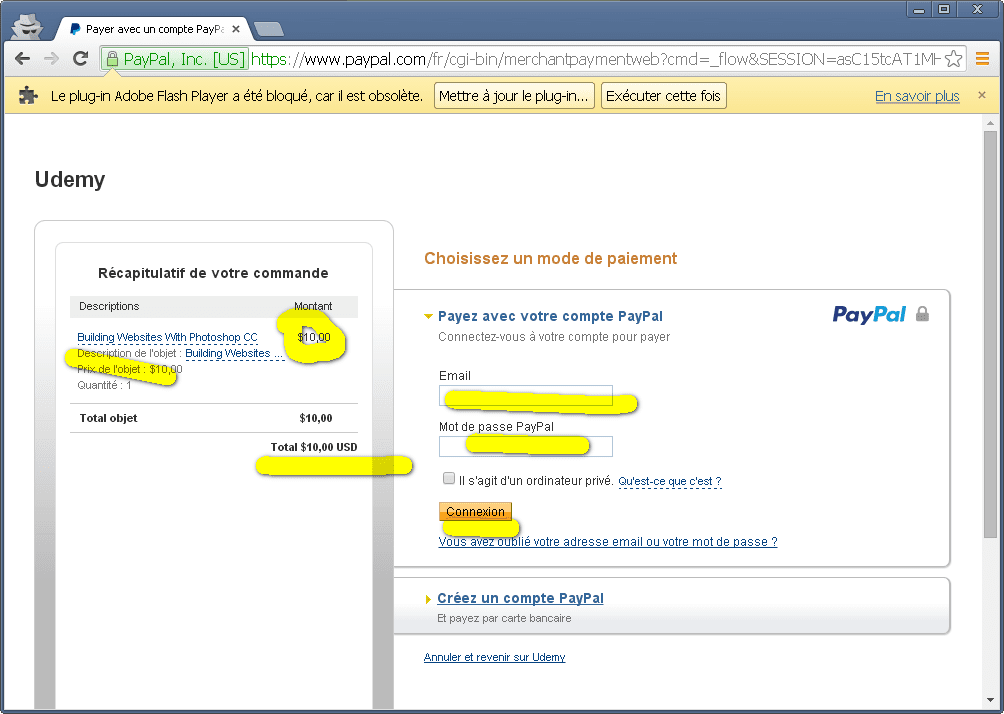1004x714 pixels.
Task: Click the address bar URL
Action: [x=595, y=60]
